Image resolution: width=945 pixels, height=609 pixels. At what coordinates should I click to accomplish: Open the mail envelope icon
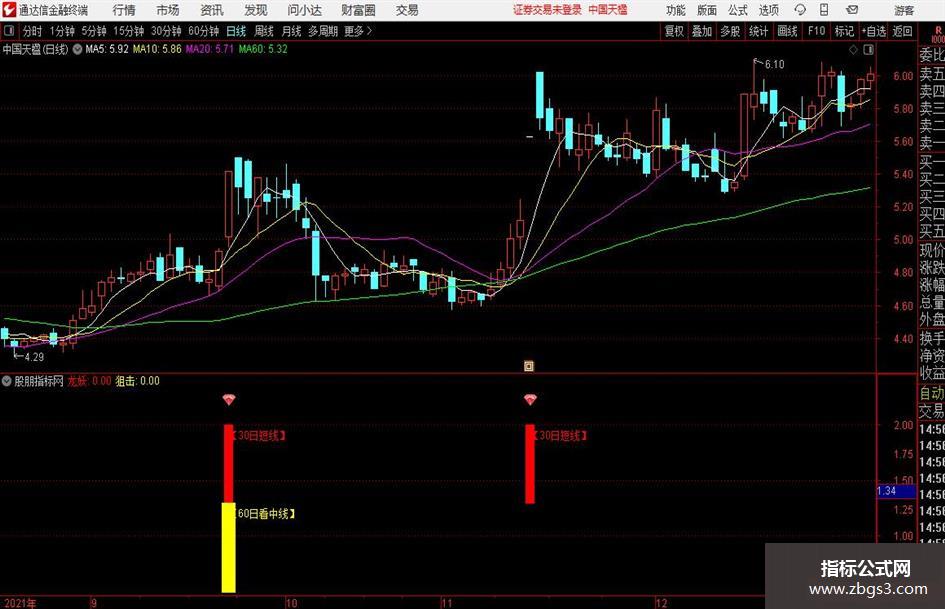coord(852,10)
